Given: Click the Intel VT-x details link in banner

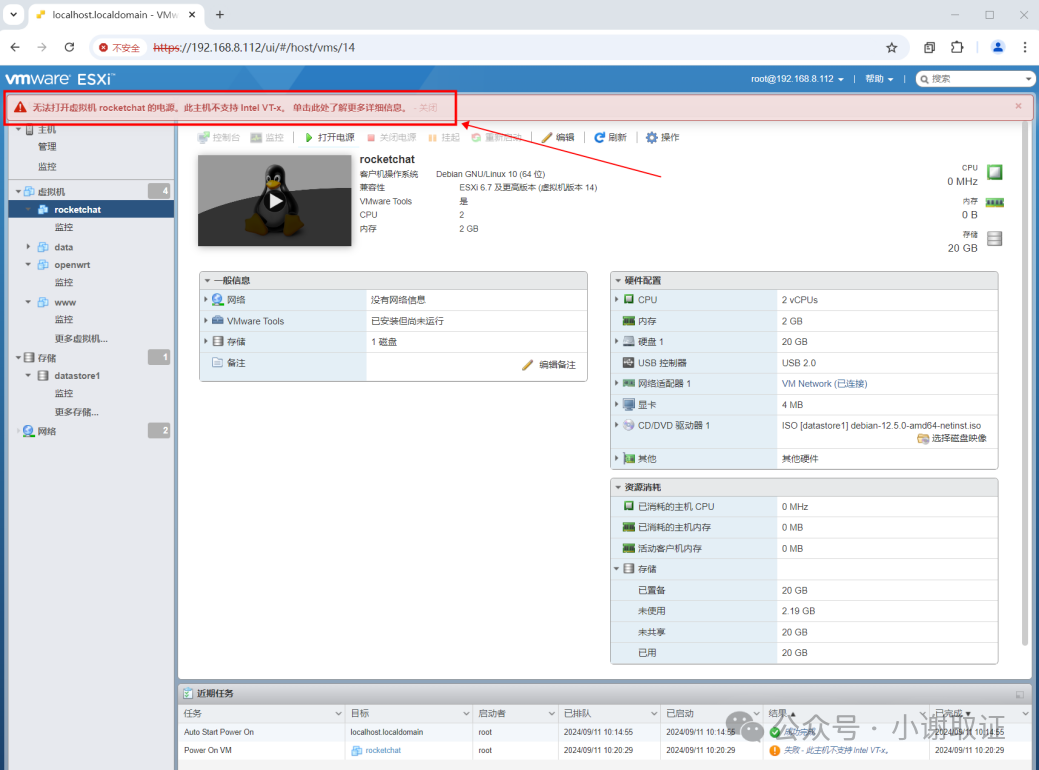Looking at the screenshot, I should (350, 108).
